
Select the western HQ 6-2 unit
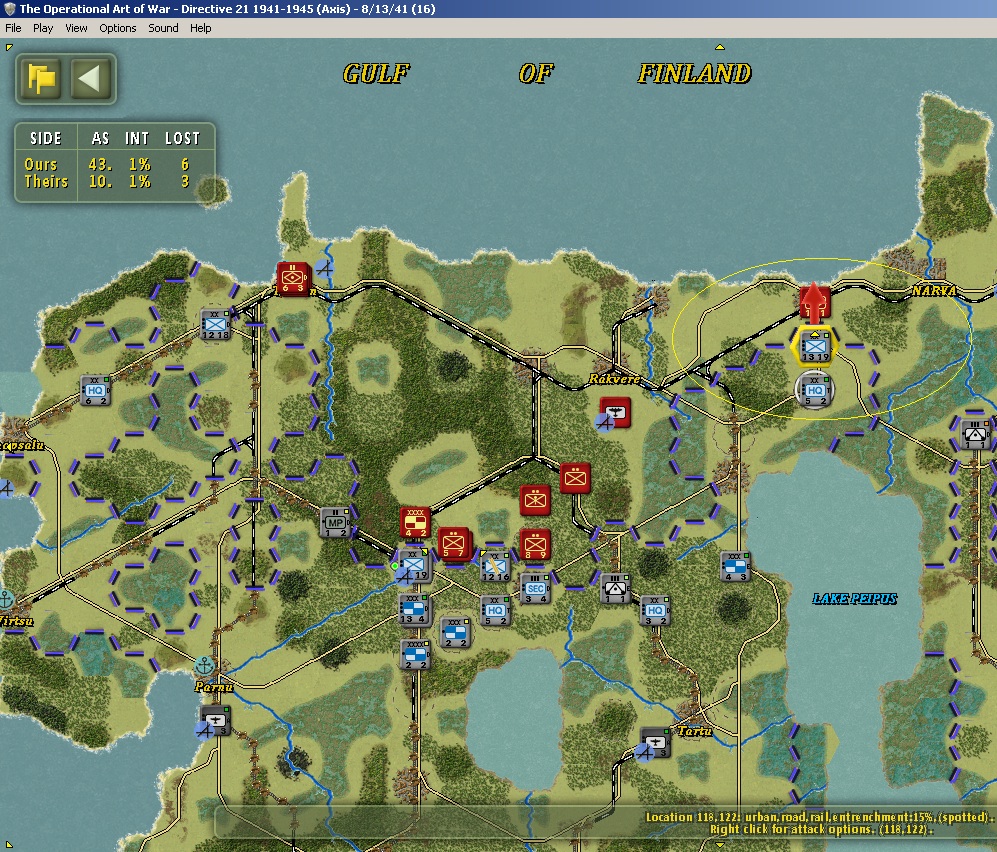(95, 390)
